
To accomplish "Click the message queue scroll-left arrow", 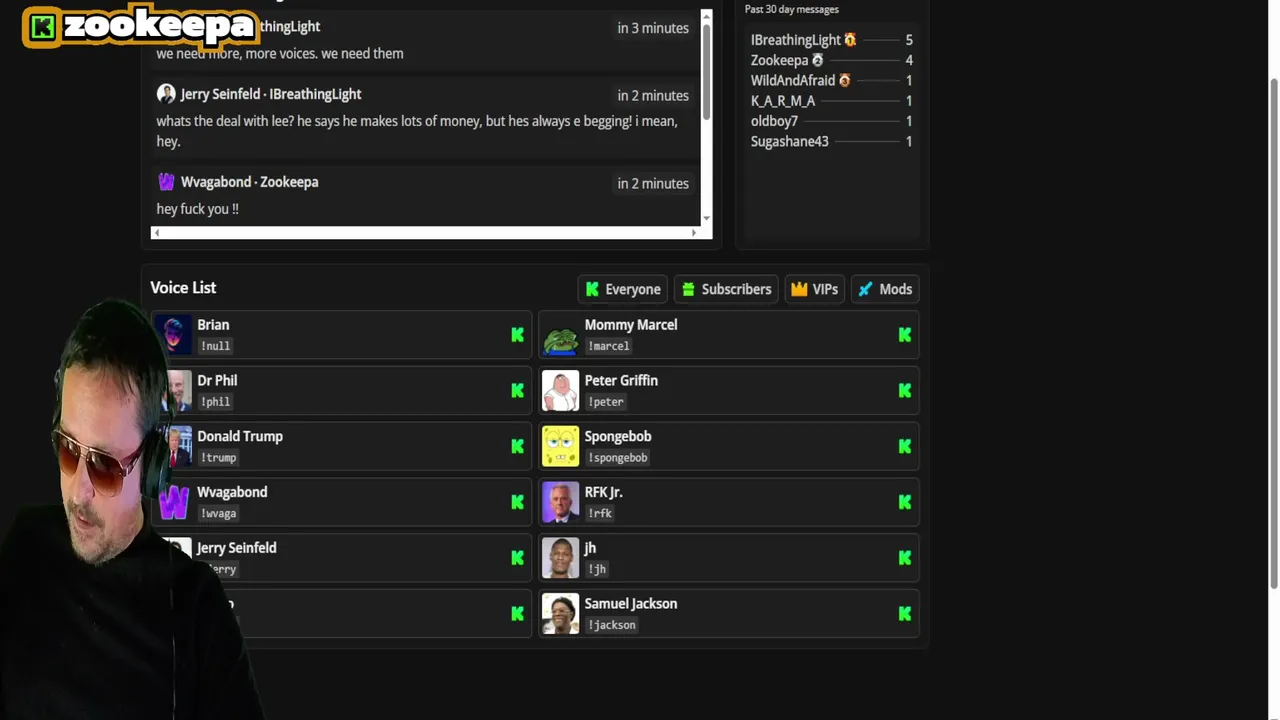I will point(156,233).
